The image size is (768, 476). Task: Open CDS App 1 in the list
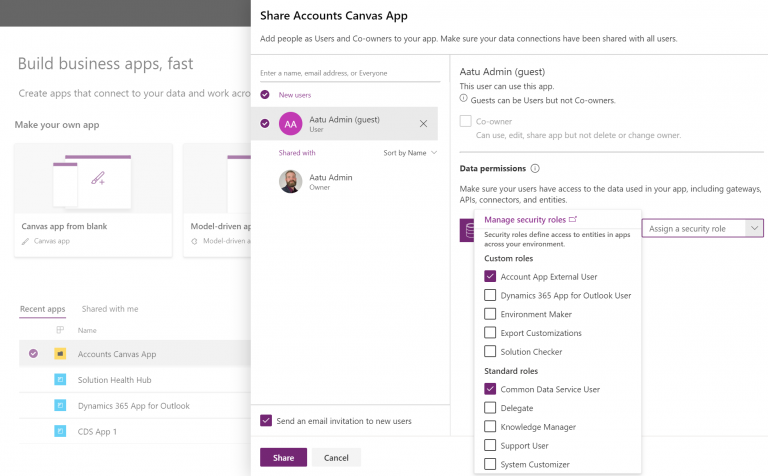point(97,432)
